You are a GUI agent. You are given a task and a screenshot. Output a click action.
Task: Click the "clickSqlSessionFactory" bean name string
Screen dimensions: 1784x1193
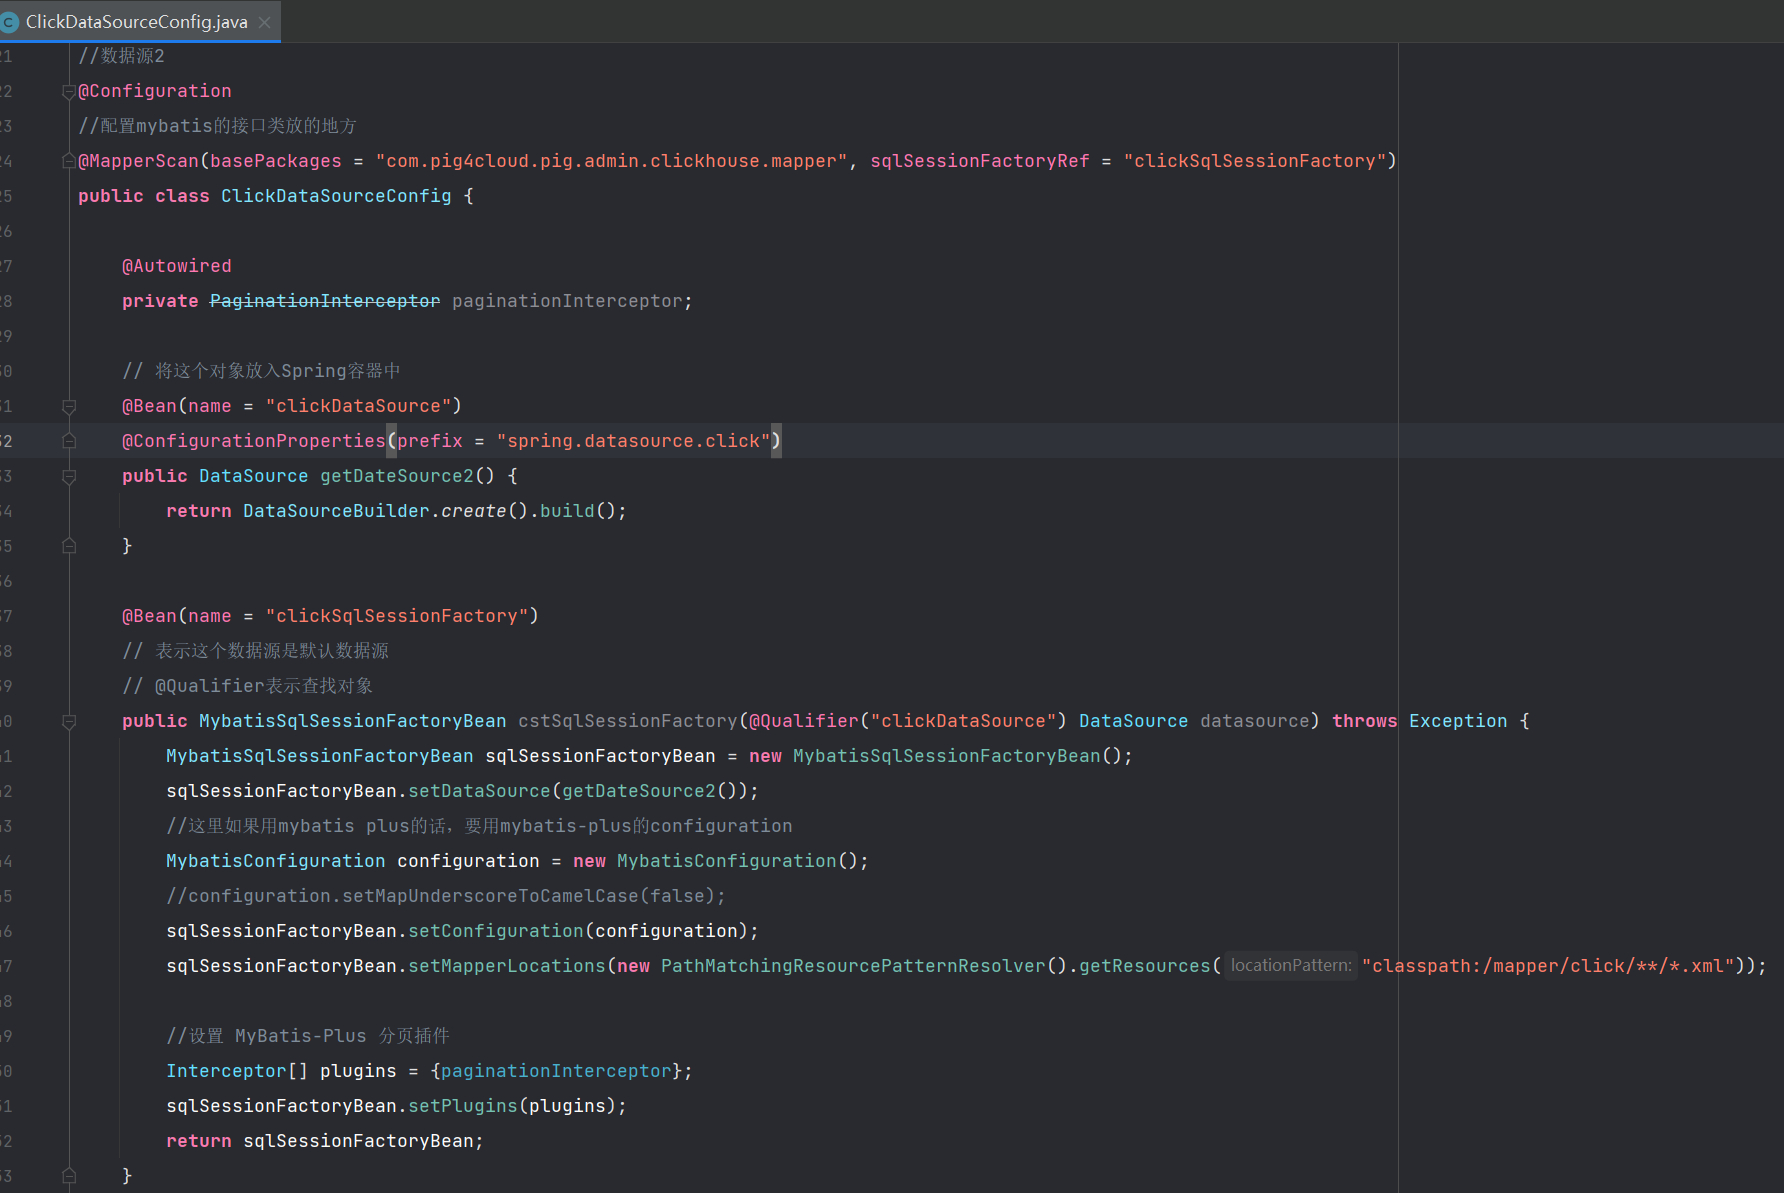coord(400,615)
